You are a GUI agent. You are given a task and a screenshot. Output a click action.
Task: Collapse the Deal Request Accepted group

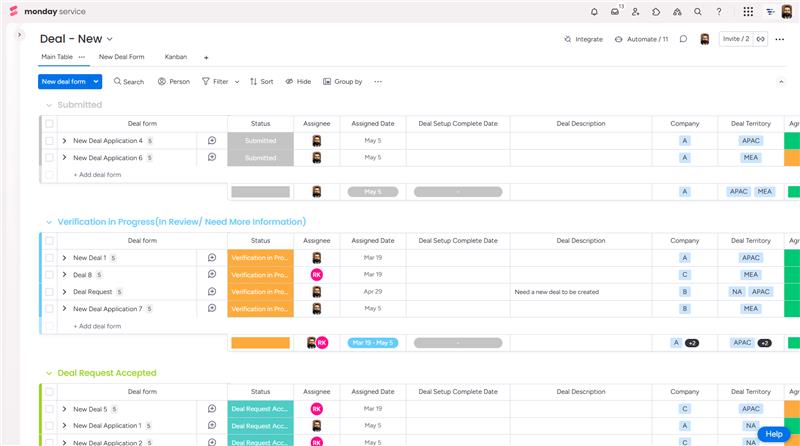(x=49, y=373)
